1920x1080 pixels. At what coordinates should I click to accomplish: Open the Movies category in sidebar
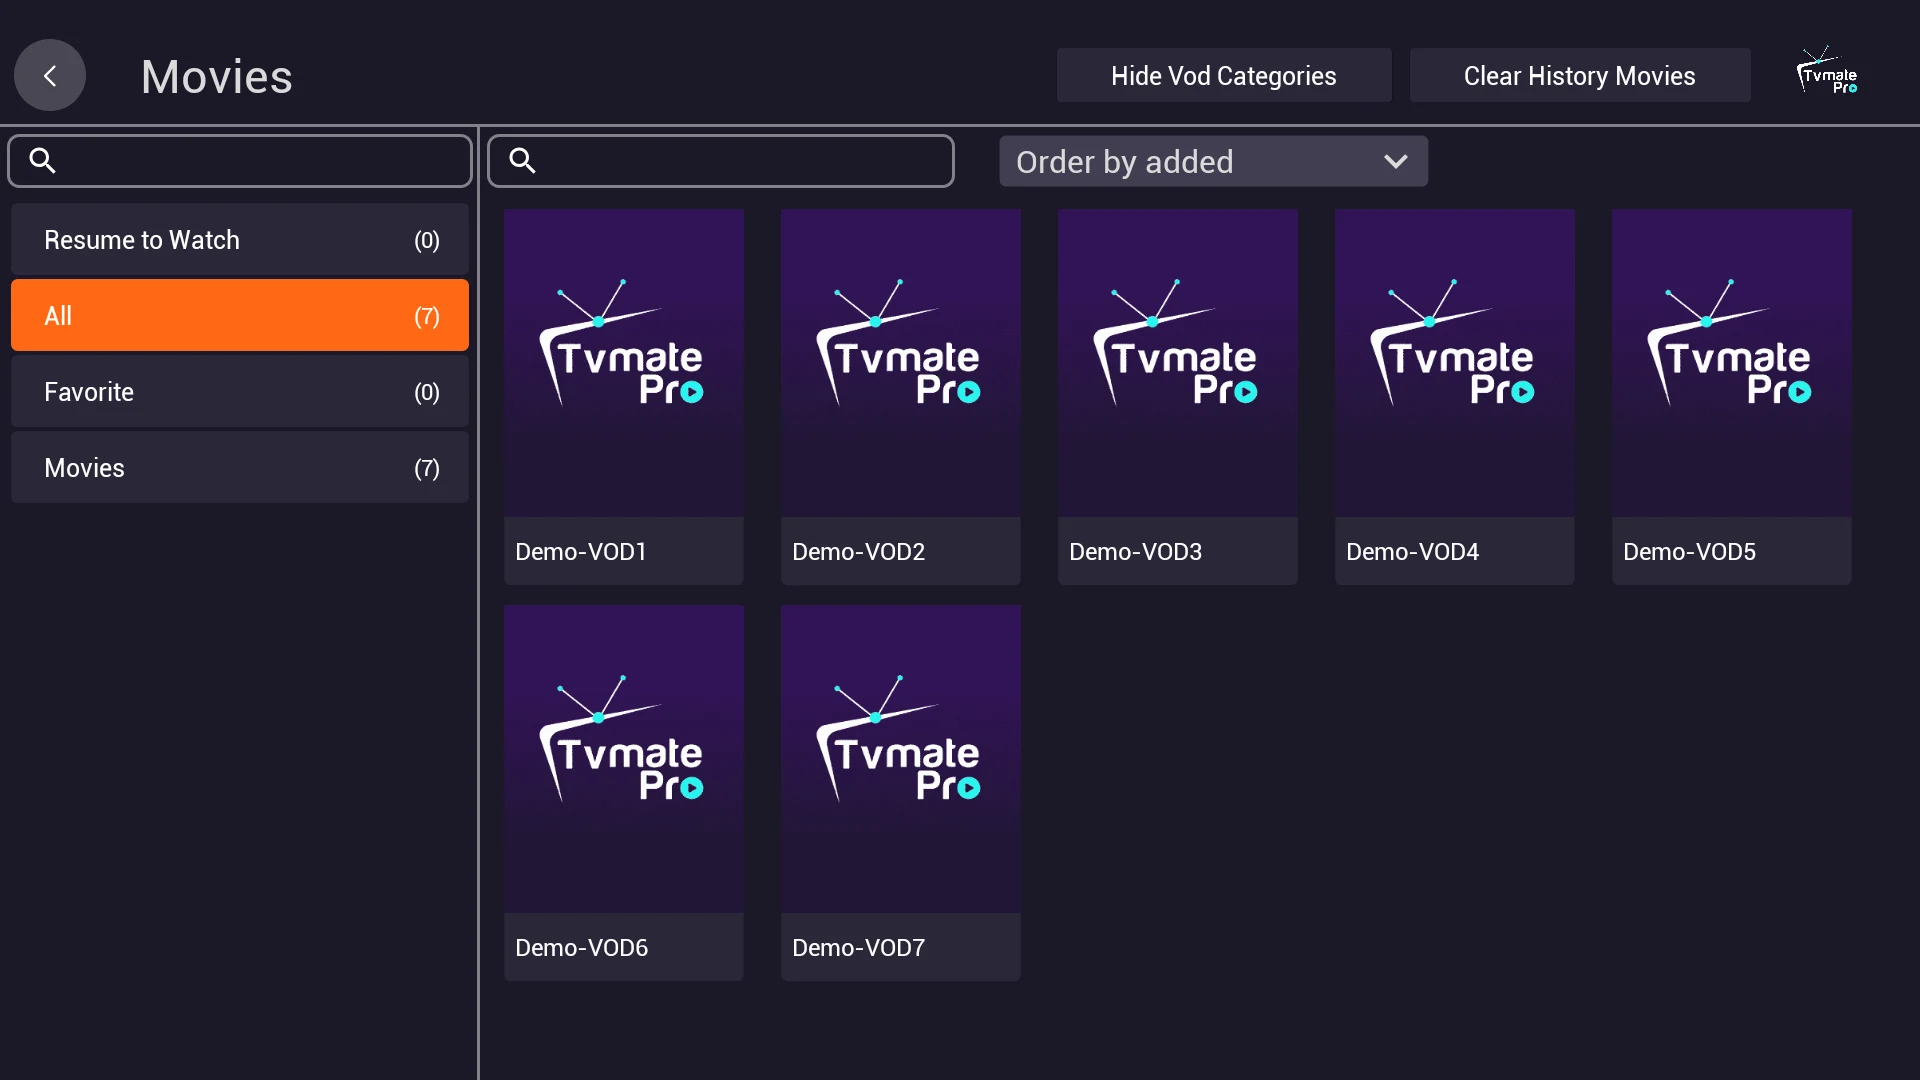click(240, 468)
